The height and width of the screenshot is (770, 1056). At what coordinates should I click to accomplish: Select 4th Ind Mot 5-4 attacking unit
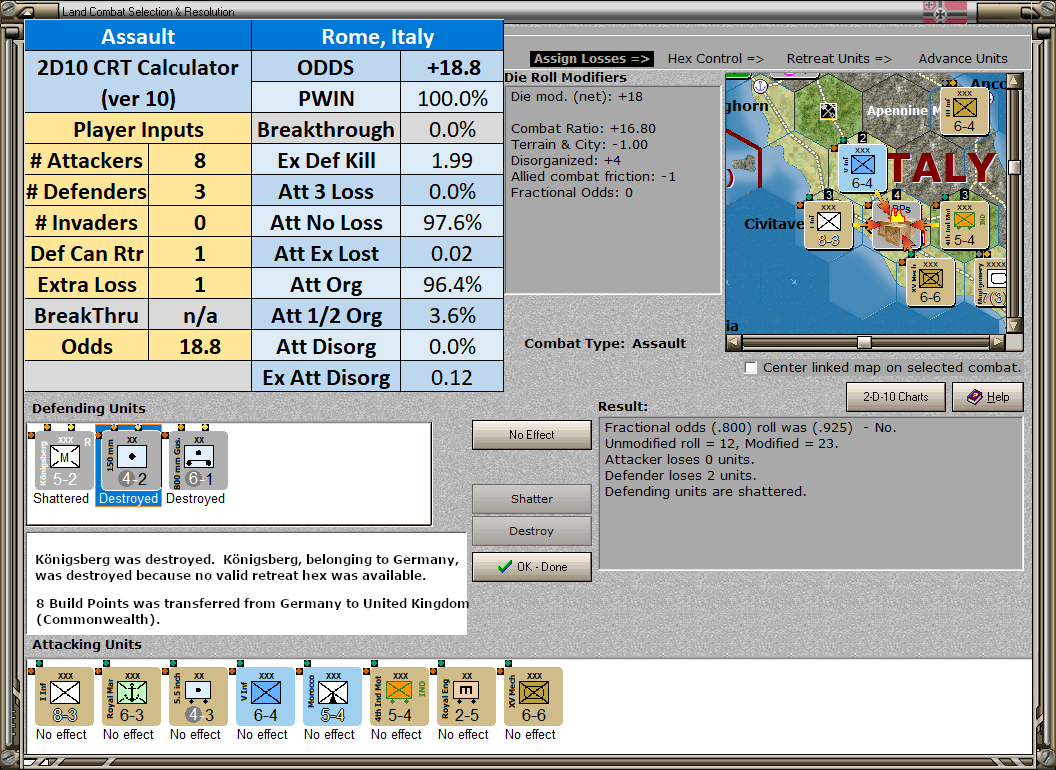pos(399,697)
